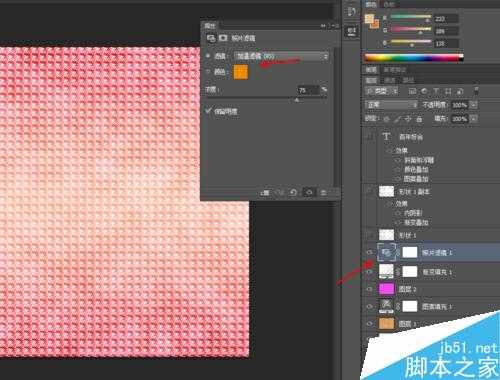The image size is (500, 380).
Task: Lock all padlock icon in Layers panel
Action: click(419, 119)
